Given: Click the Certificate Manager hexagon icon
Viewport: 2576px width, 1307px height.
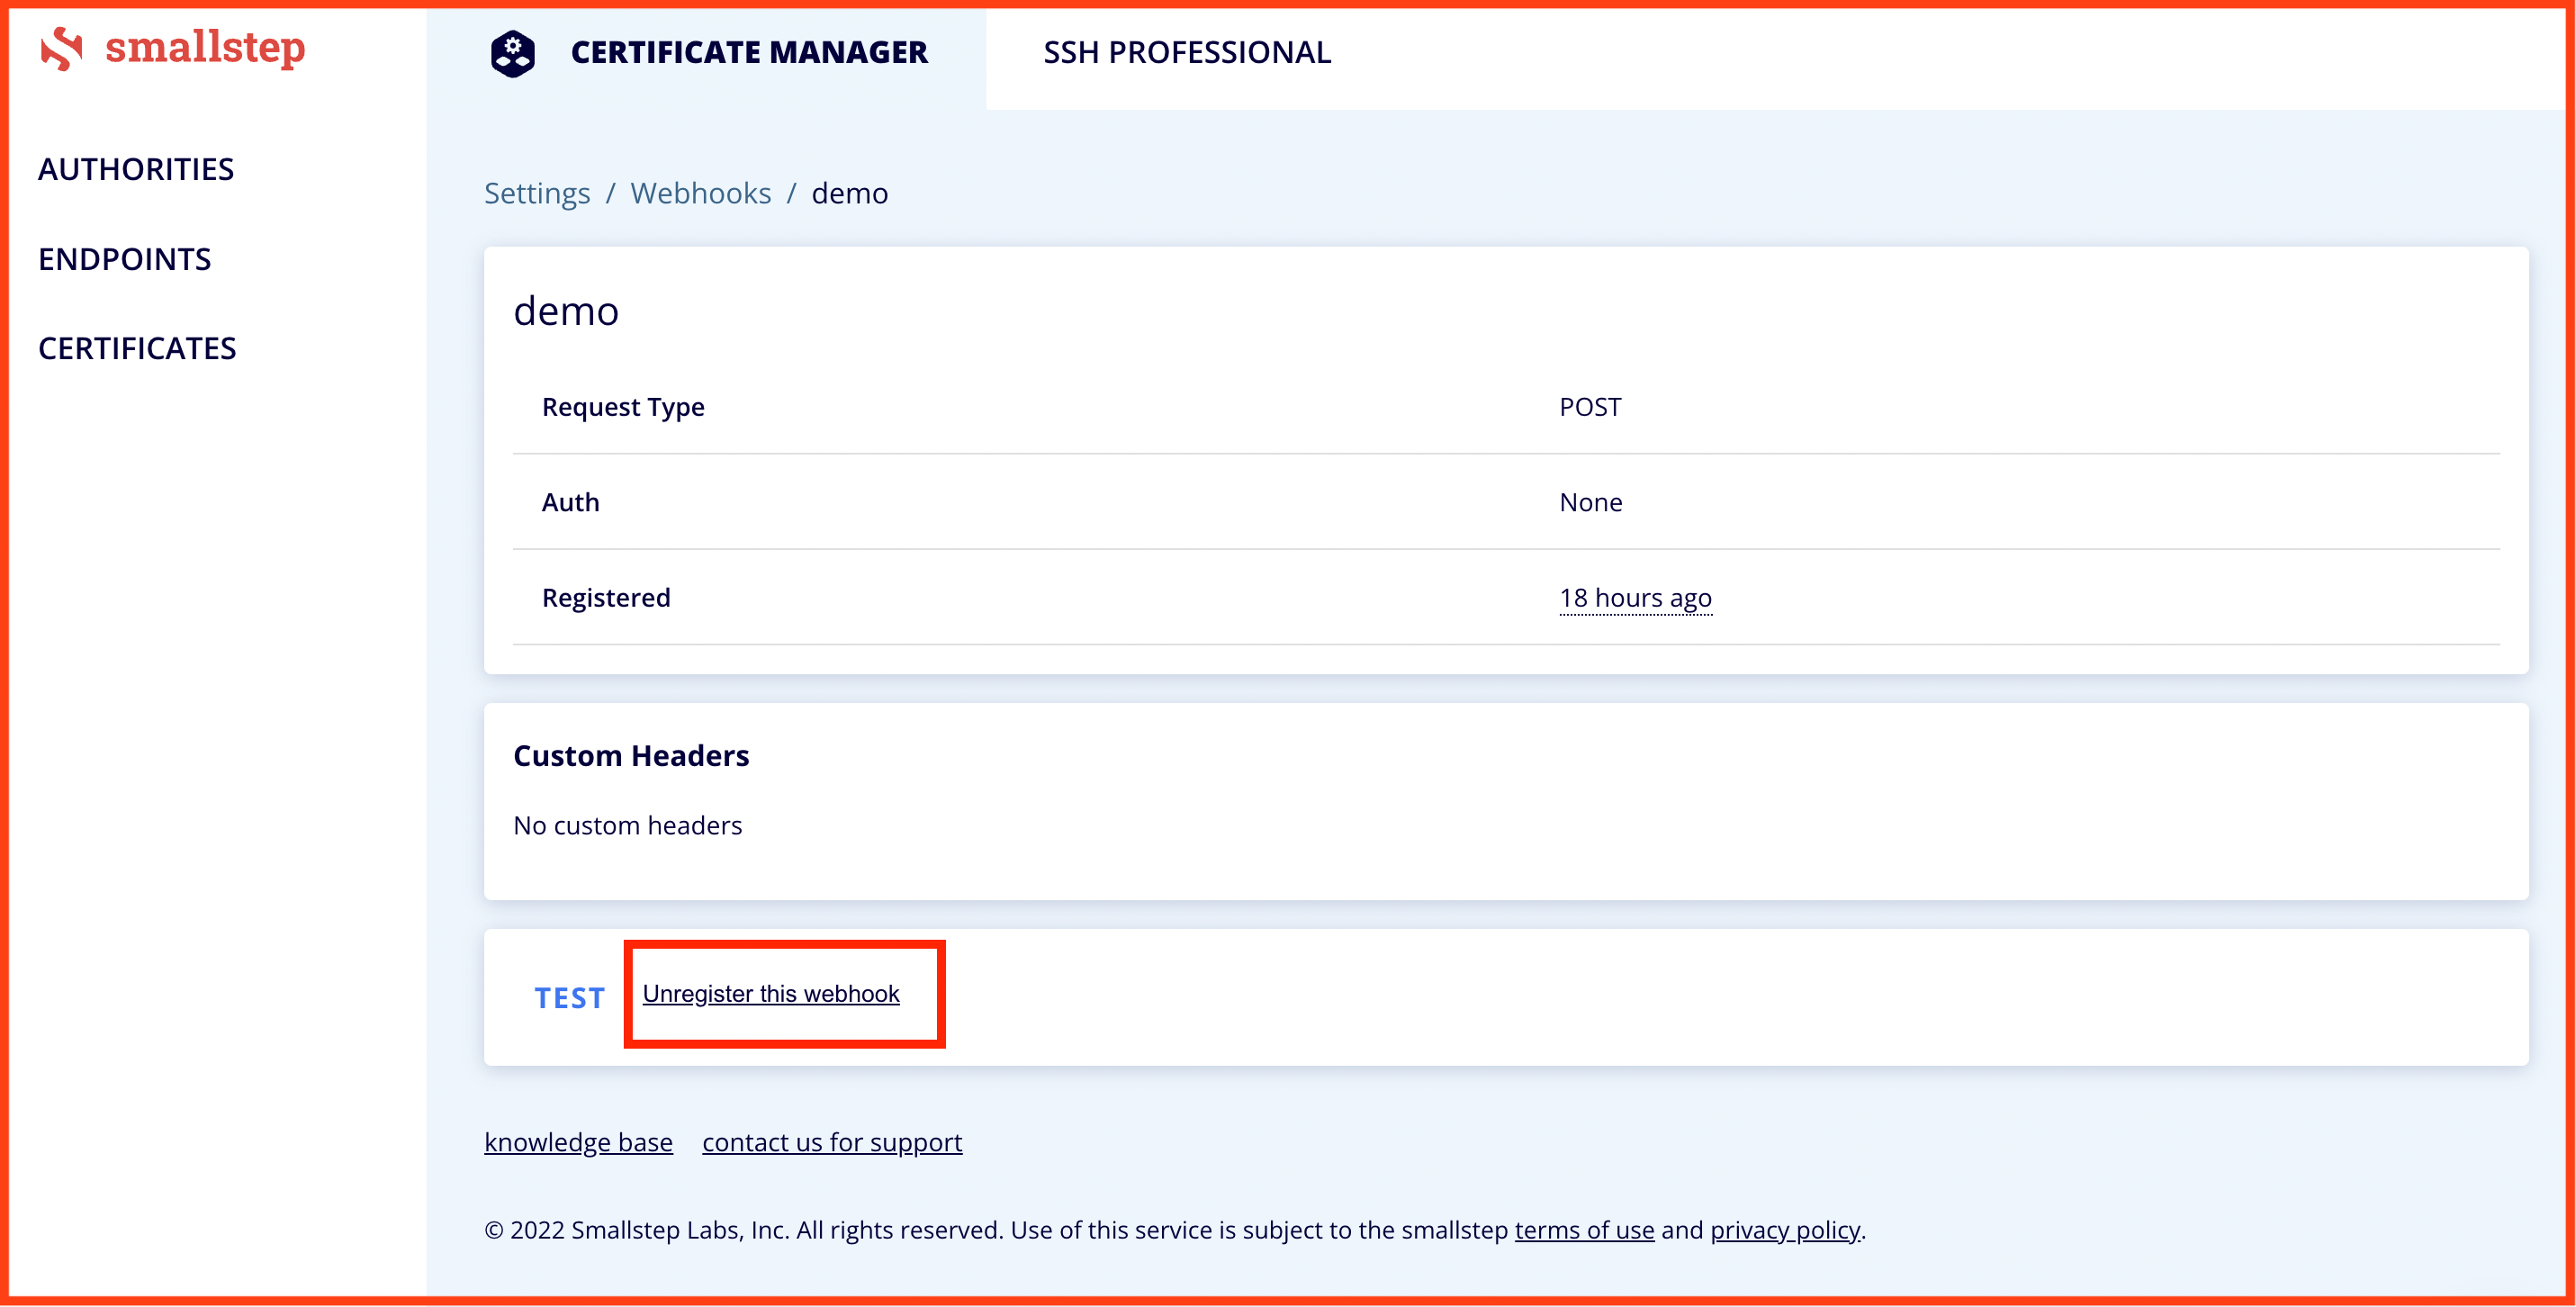Looking at the screenshot, I should pos(513,53).
